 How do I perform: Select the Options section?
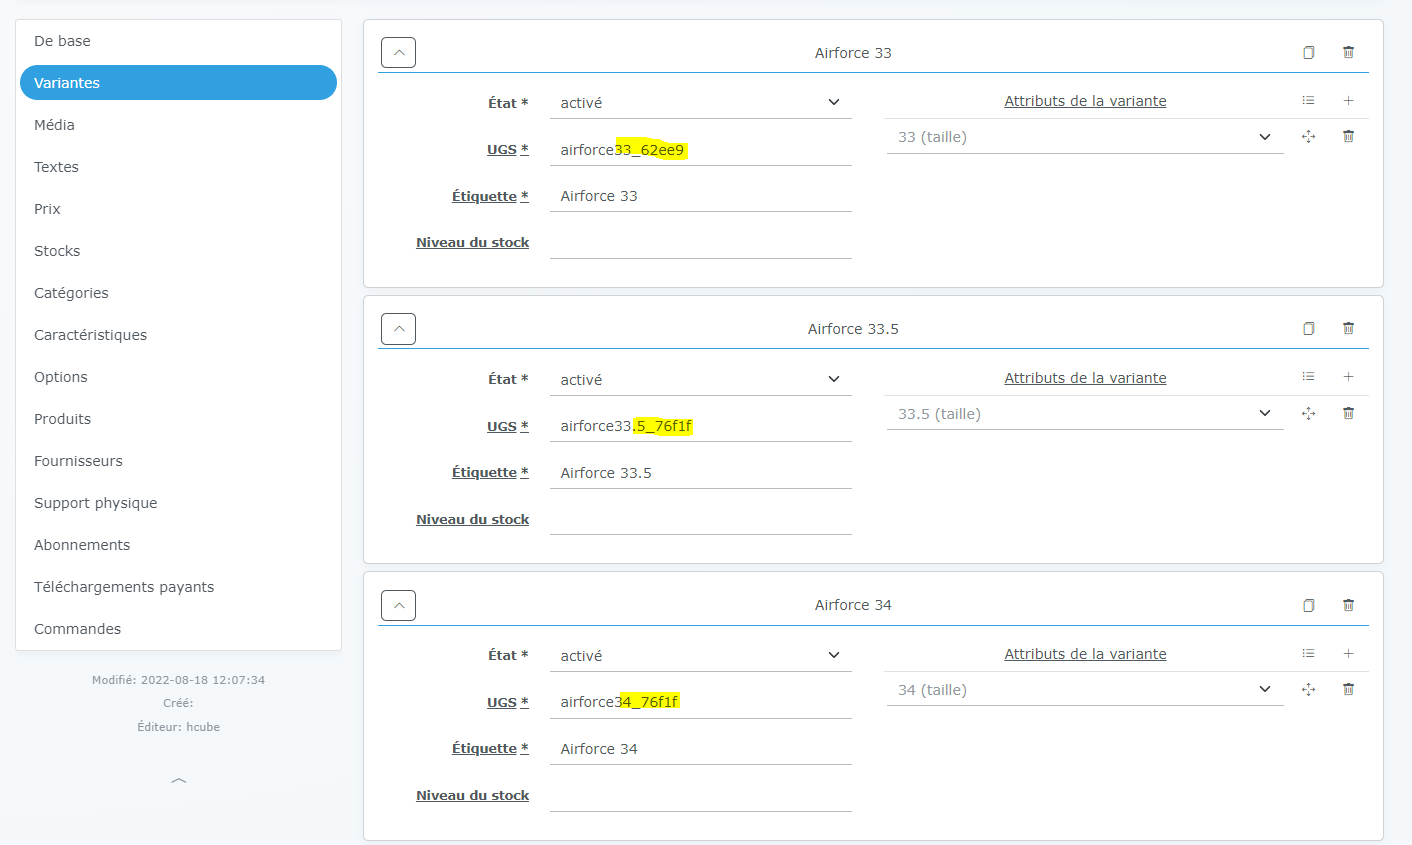(178, 377)
